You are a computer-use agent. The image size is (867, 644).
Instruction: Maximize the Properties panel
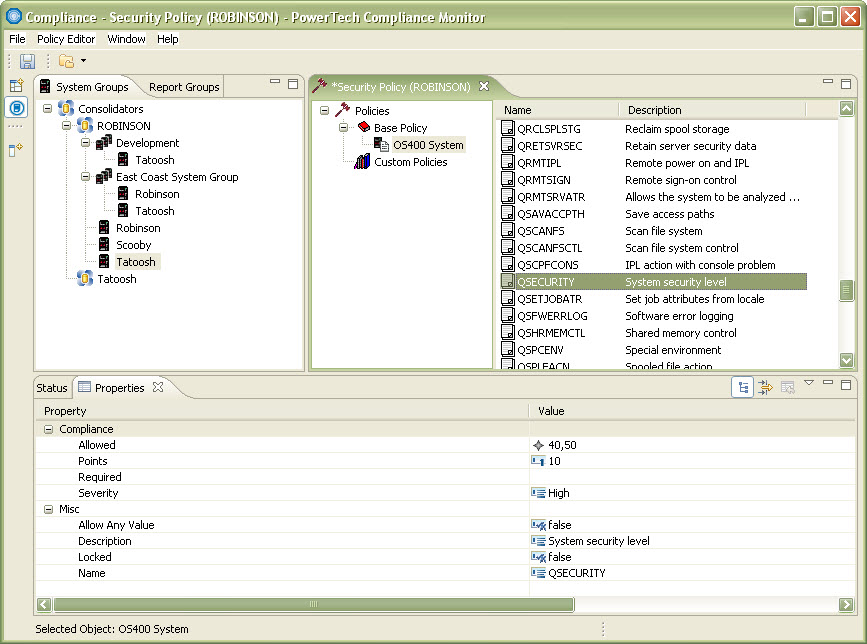(x=846, y=385)
